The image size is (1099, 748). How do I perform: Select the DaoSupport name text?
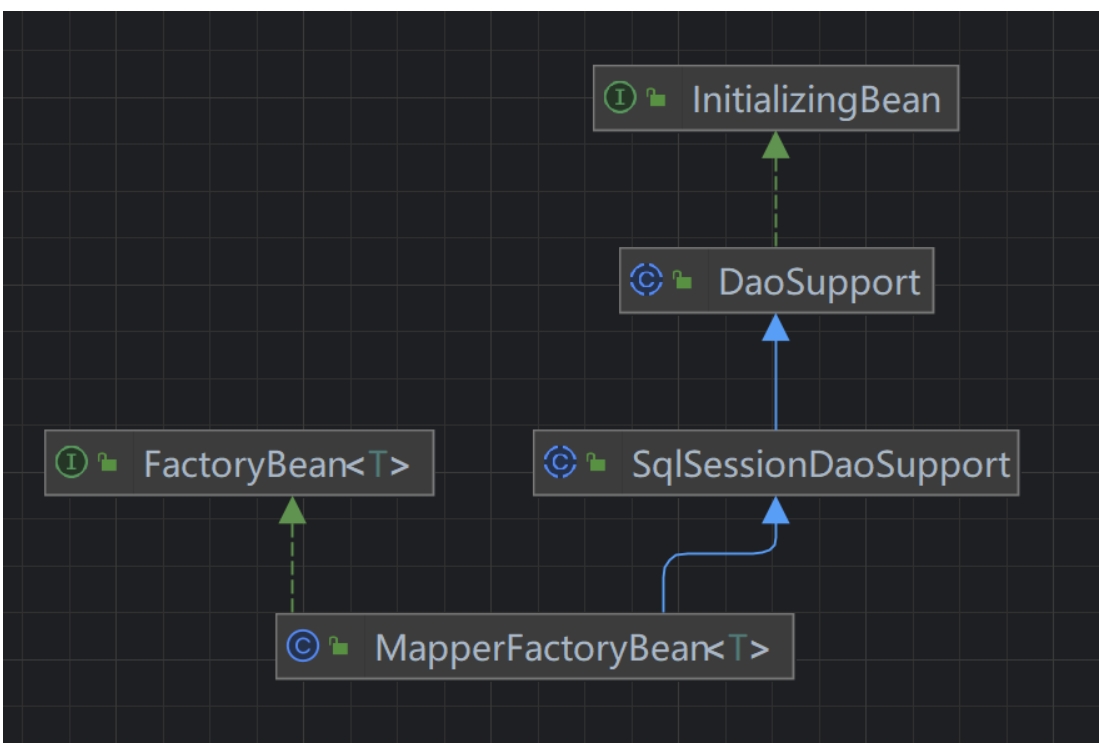click(818, 282)
